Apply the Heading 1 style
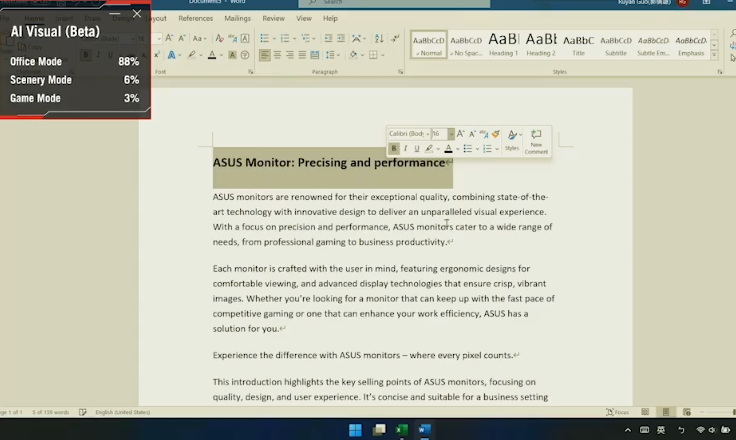Screen dimensions: 736x440 tap(503, 45)
